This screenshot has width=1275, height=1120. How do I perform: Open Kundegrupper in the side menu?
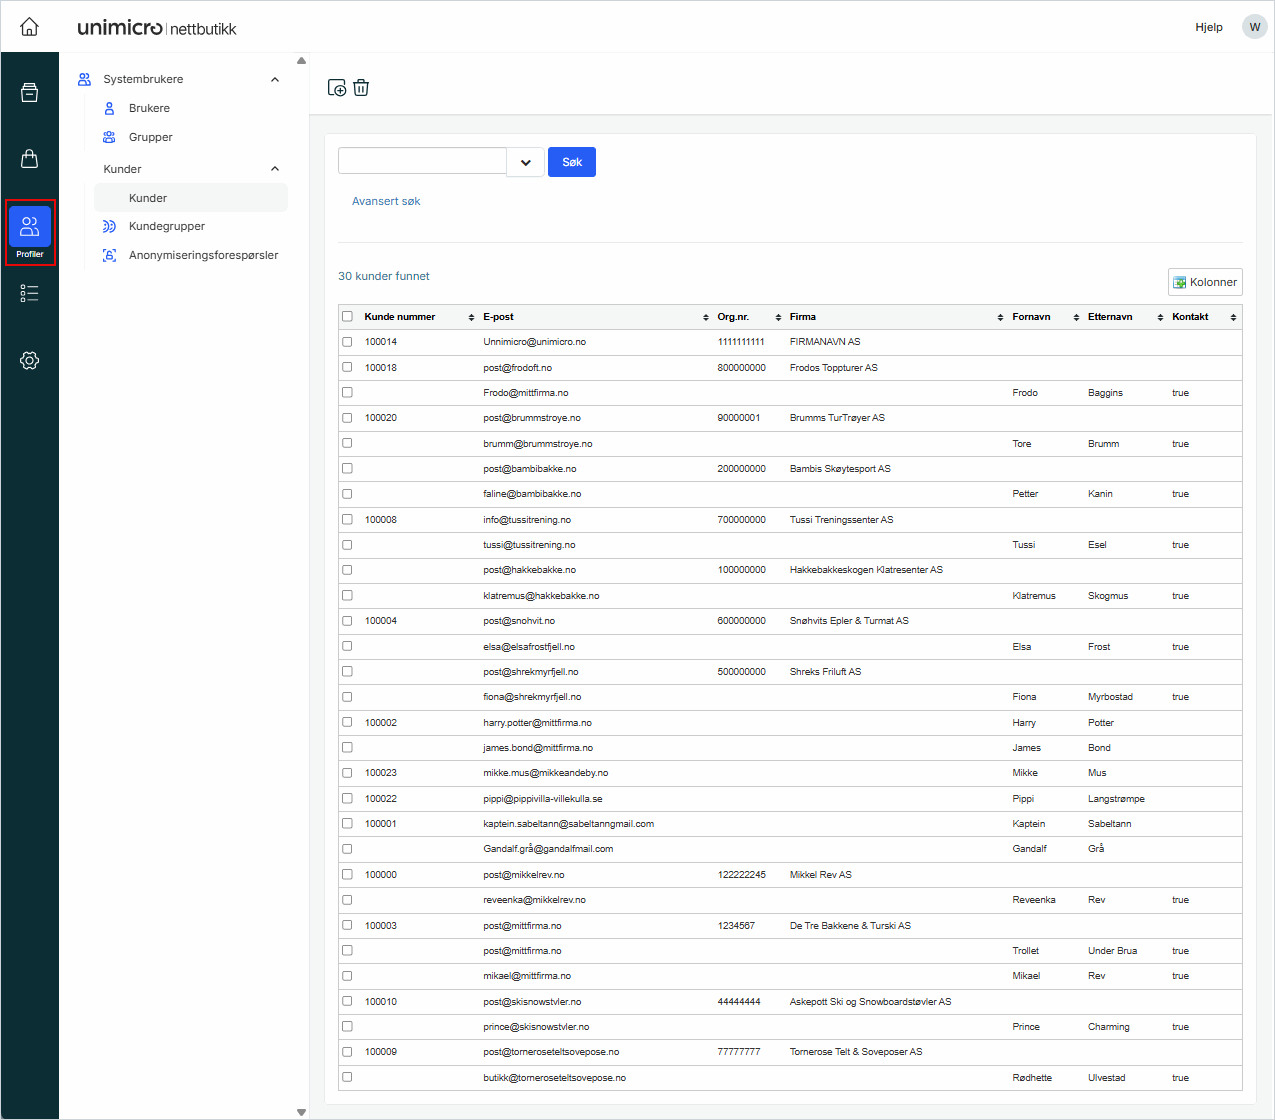(x=166, y=226)
